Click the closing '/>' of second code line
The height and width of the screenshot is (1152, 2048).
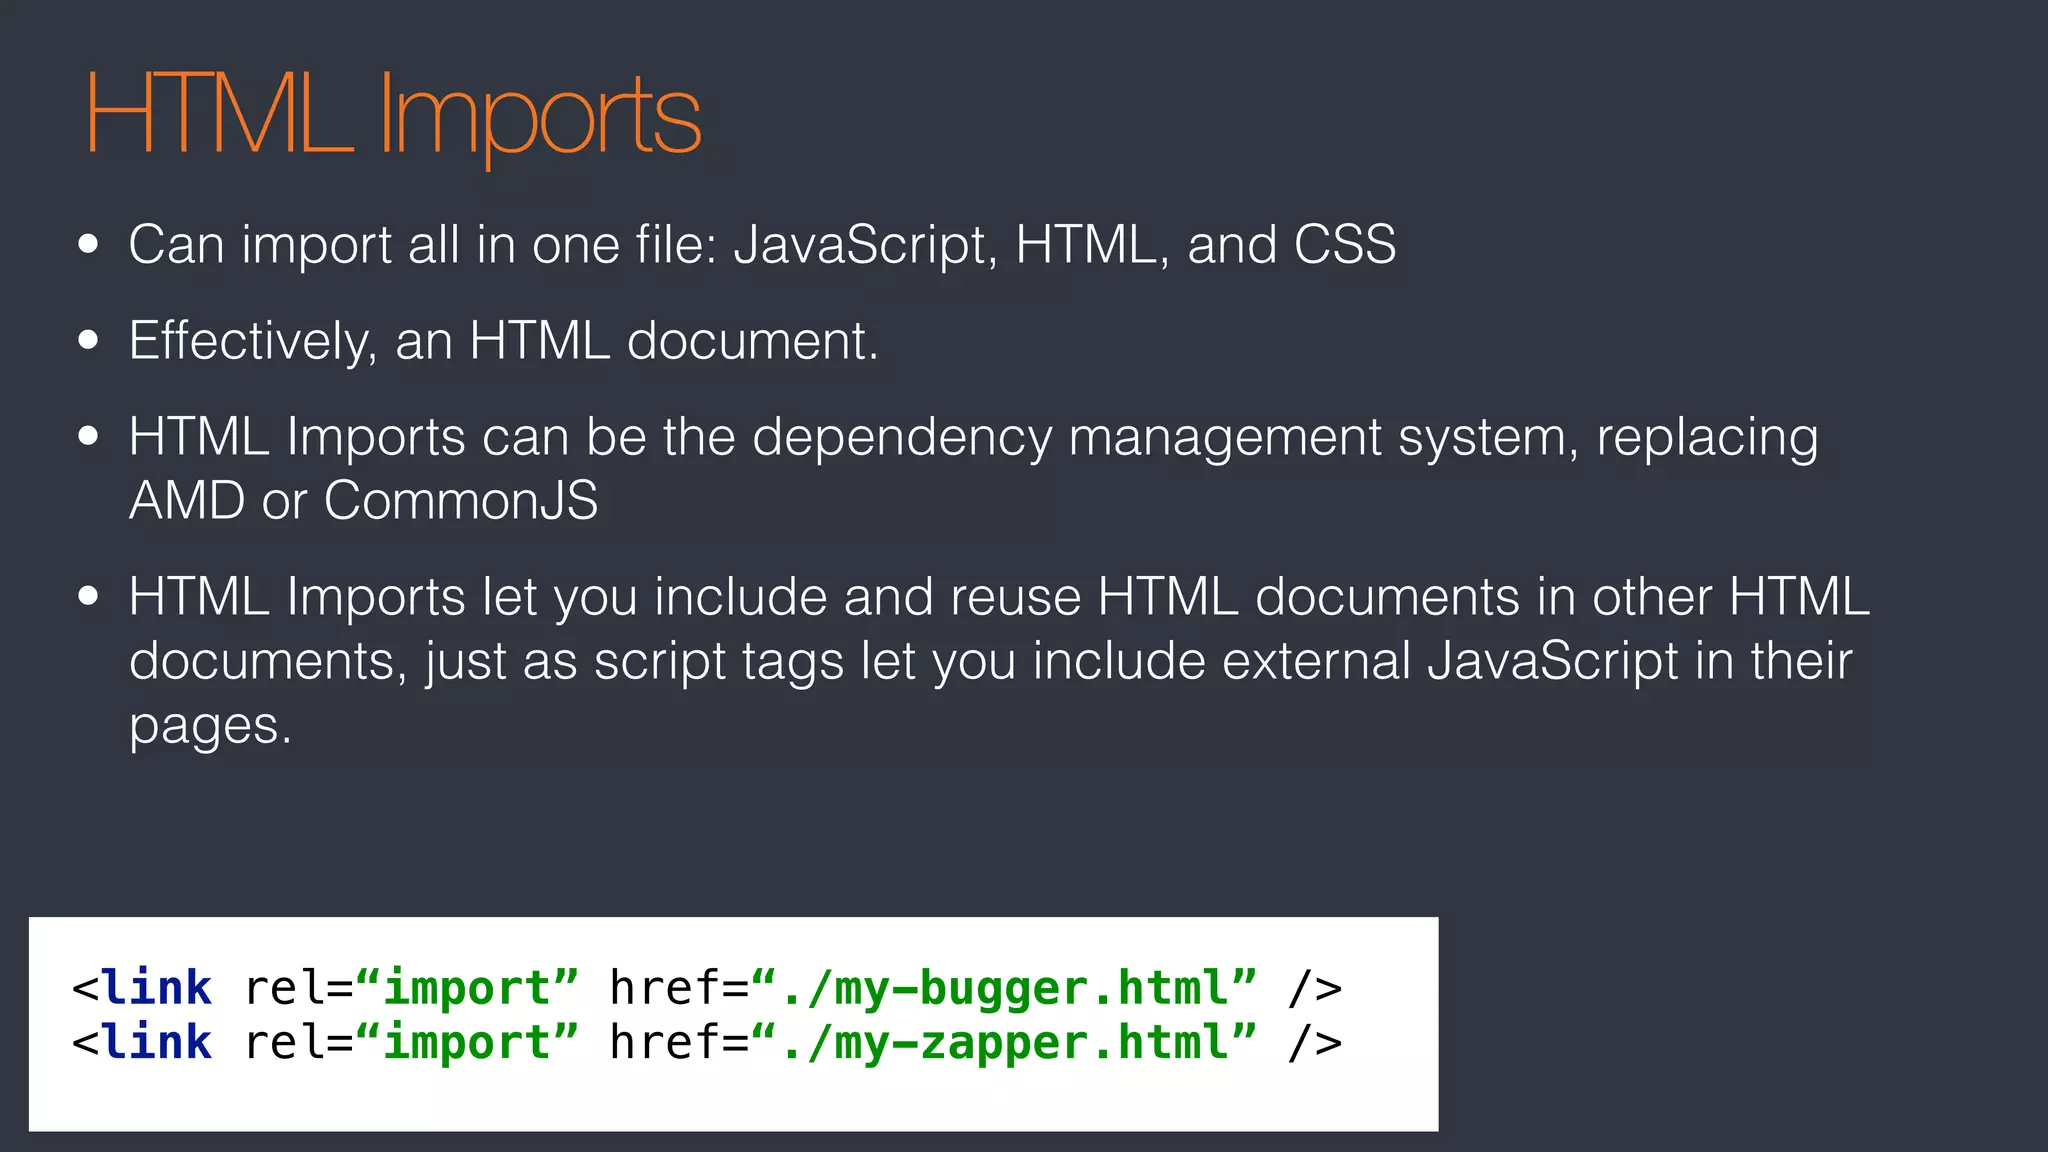1314,1042
